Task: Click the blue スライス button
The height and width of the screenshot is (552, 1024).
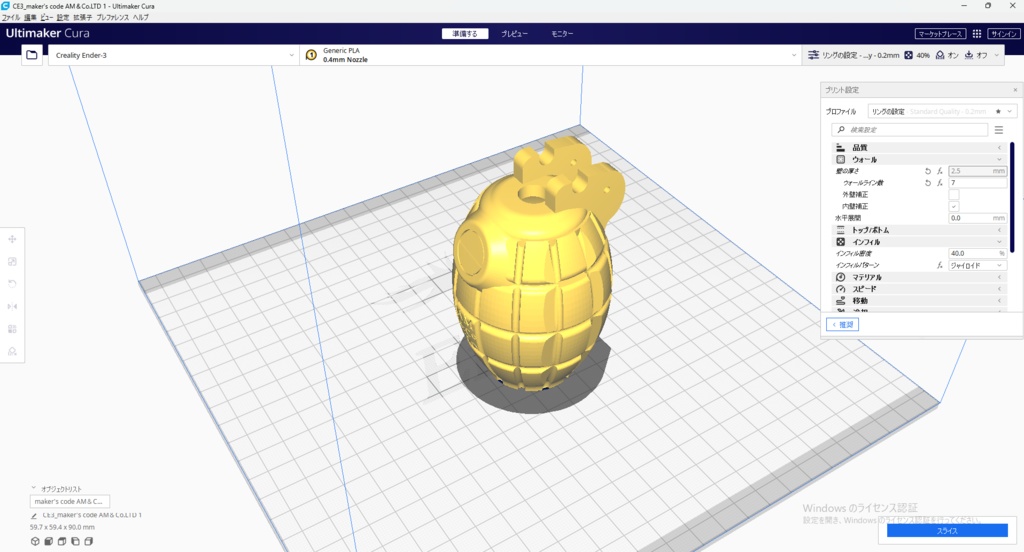Action: pyautogui.click(x=947, y=530)
